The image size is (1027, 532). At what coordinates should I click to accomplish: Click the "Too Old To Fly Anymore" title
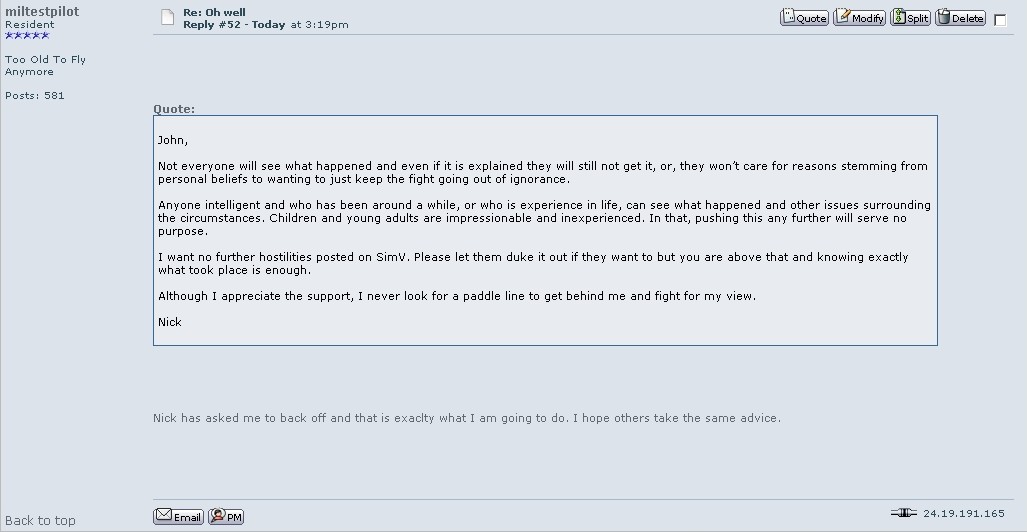[x=45, y=65]
